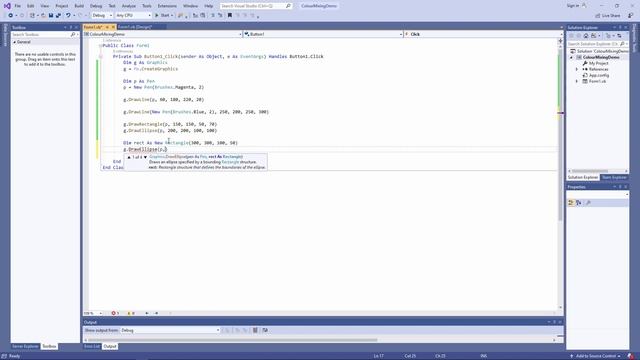Click the pin icon on Properties panel header
The height and width of the screenshot is (360, 640).
pyautogui.click(x=620, y=187)
